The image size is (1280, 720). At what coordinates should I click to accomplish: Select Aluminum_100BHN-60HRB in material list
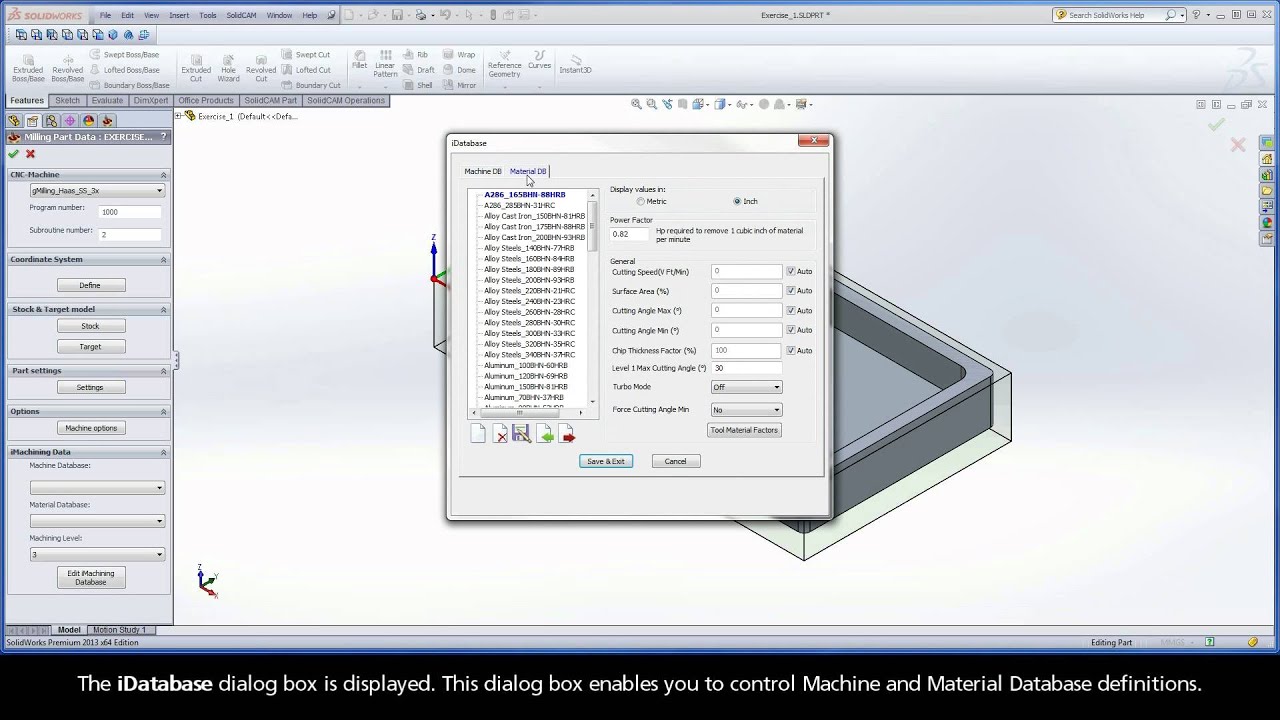(x=525, y=365)
